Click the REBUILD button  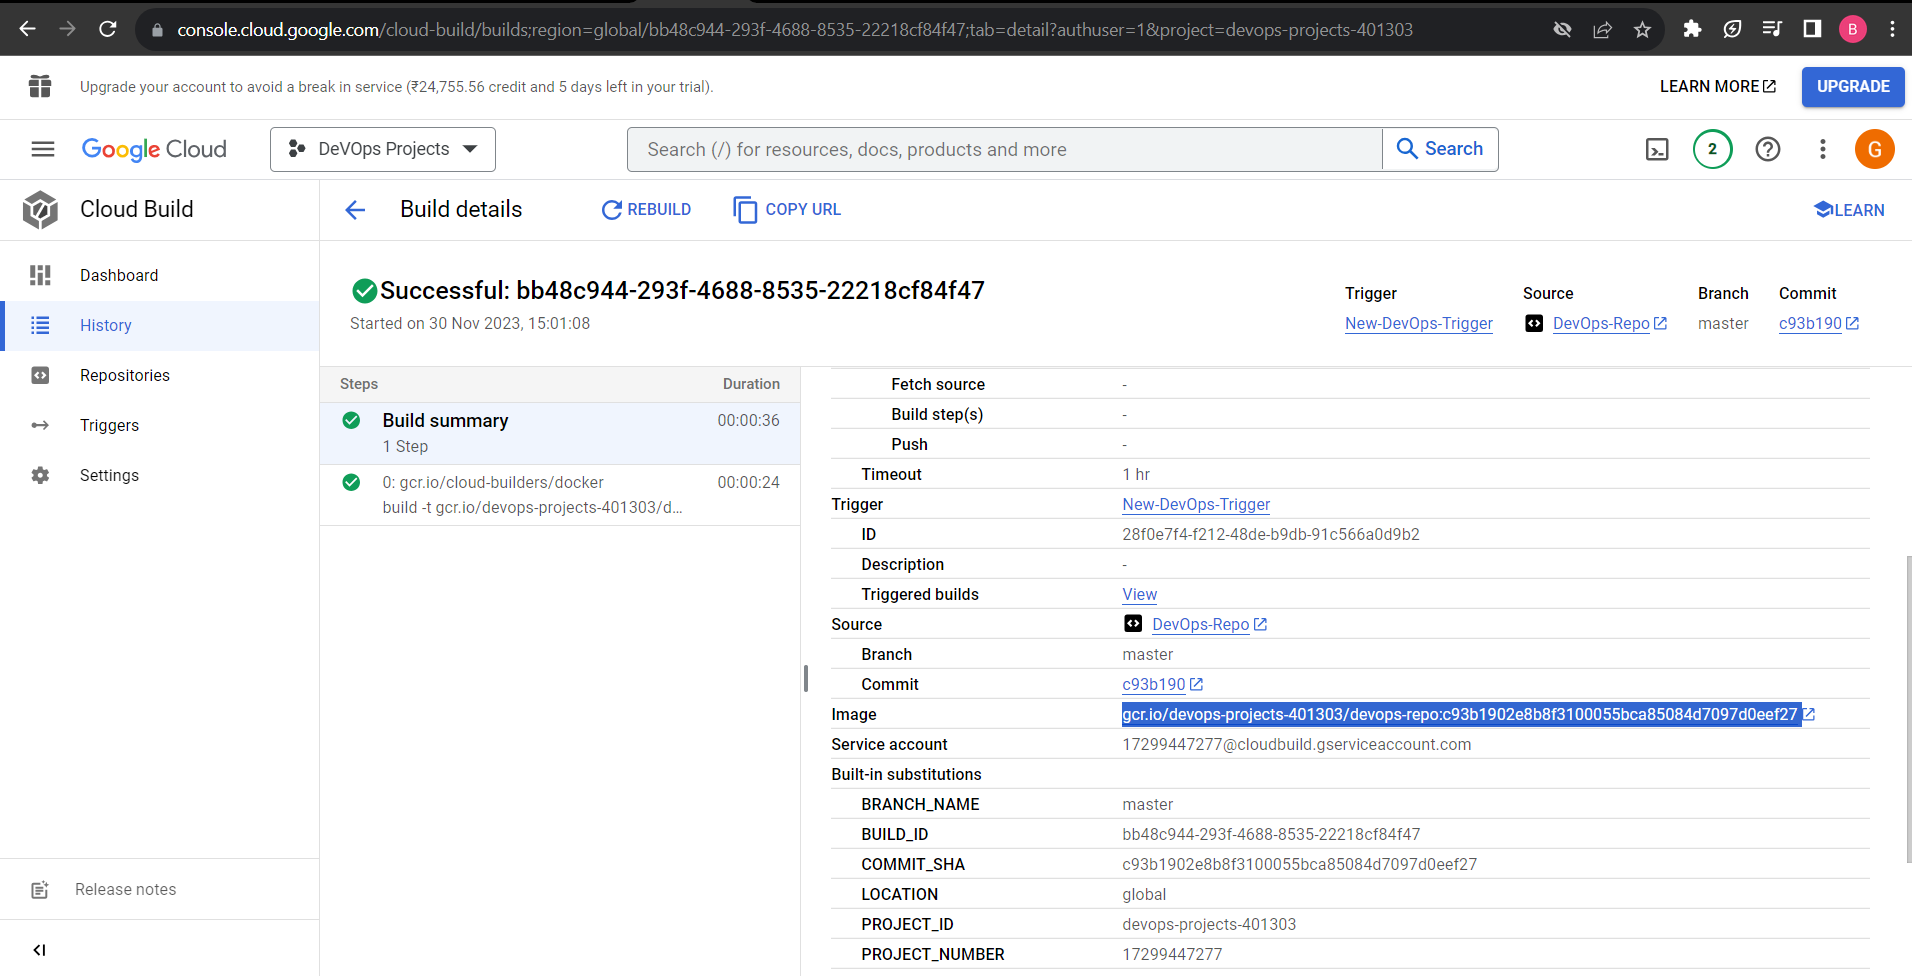(646, 210)
